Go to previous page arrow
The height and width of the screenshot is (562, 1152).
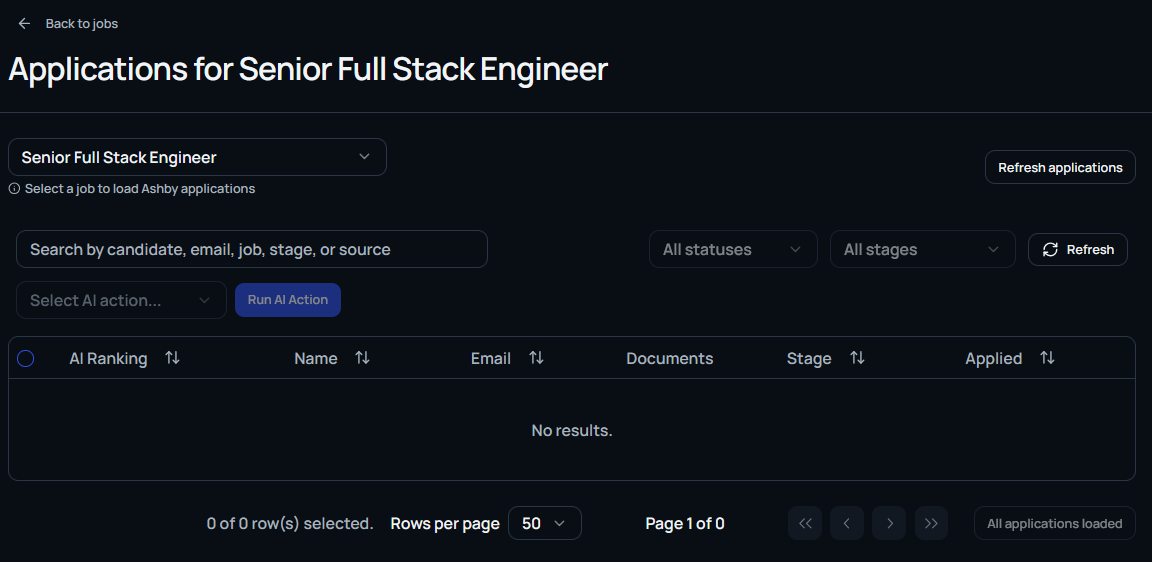tap(847, 523)
